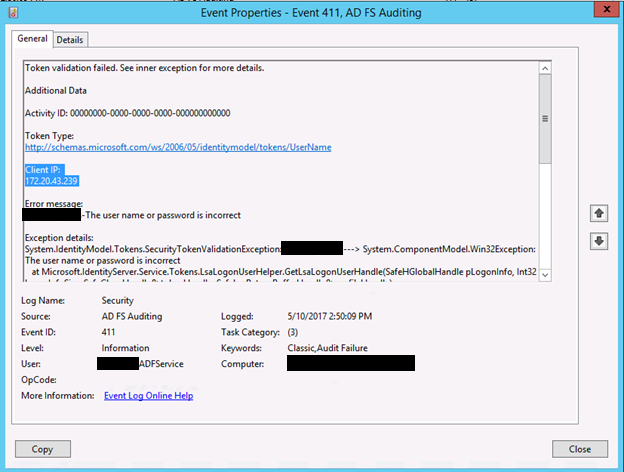Click the Logged date 5/10/2017 2:50:09 PM
This screenshot has height=472, width=624.
330,316
